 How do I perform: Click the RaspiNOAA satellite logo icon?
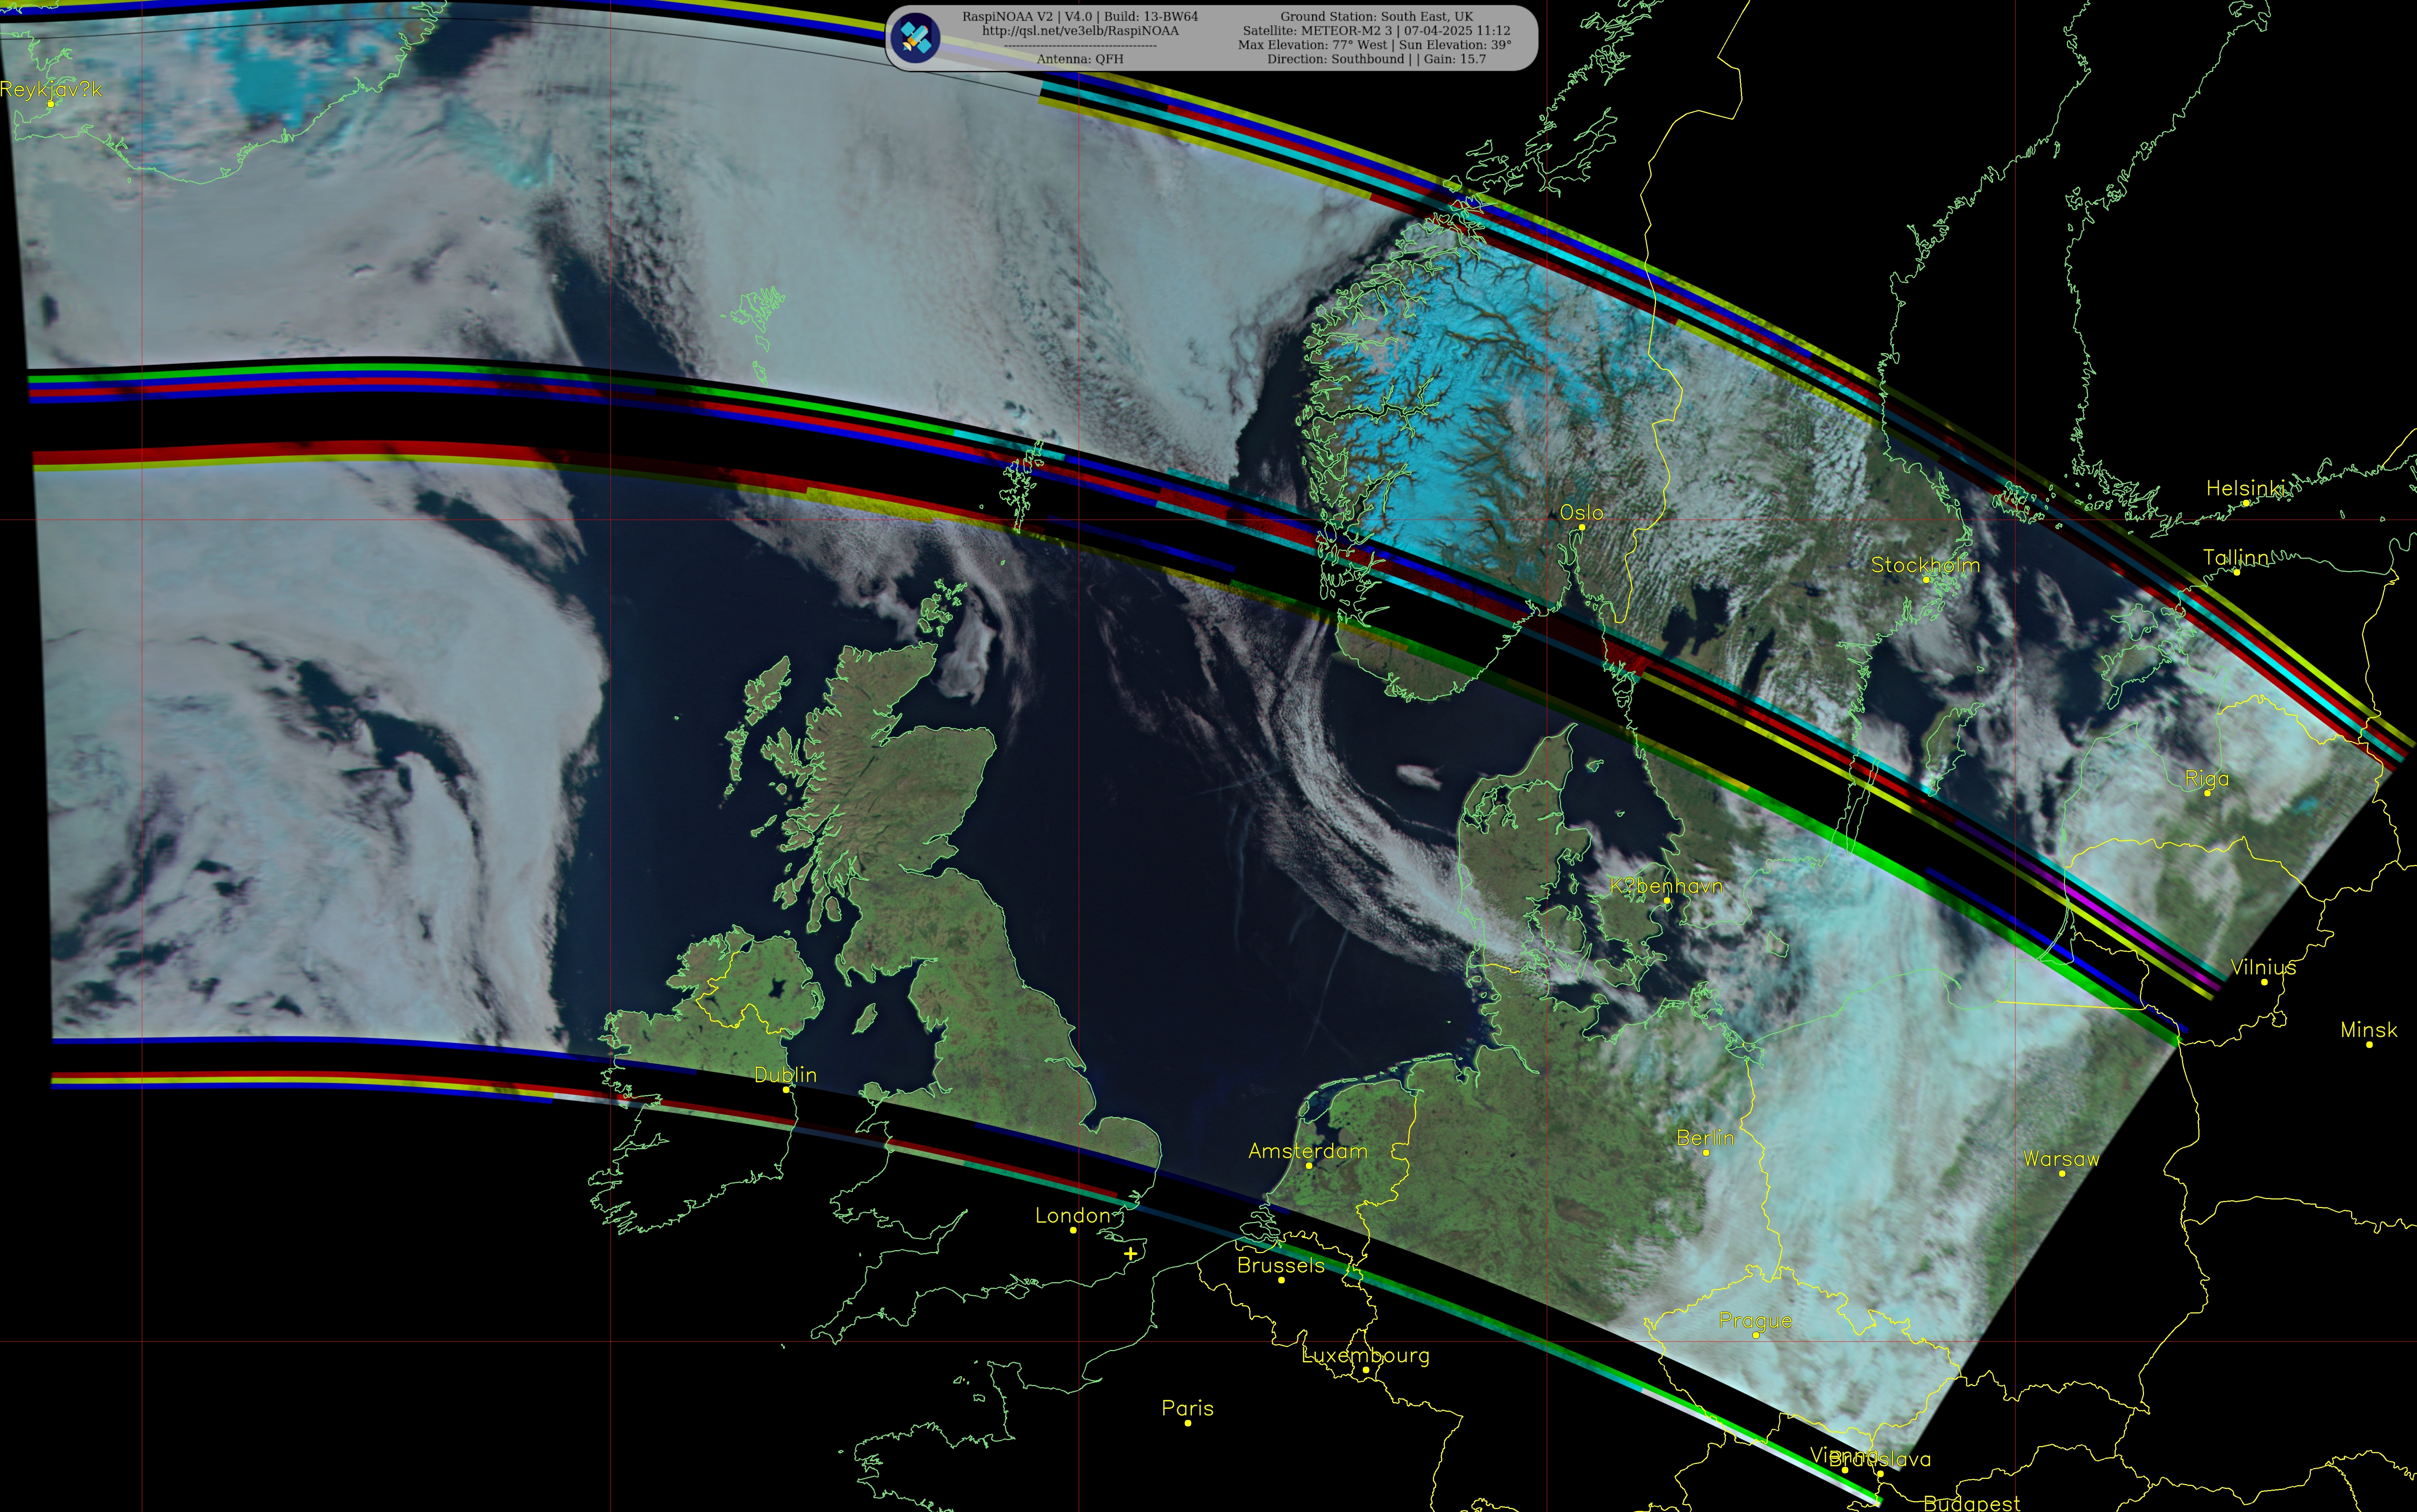point(915,38)
